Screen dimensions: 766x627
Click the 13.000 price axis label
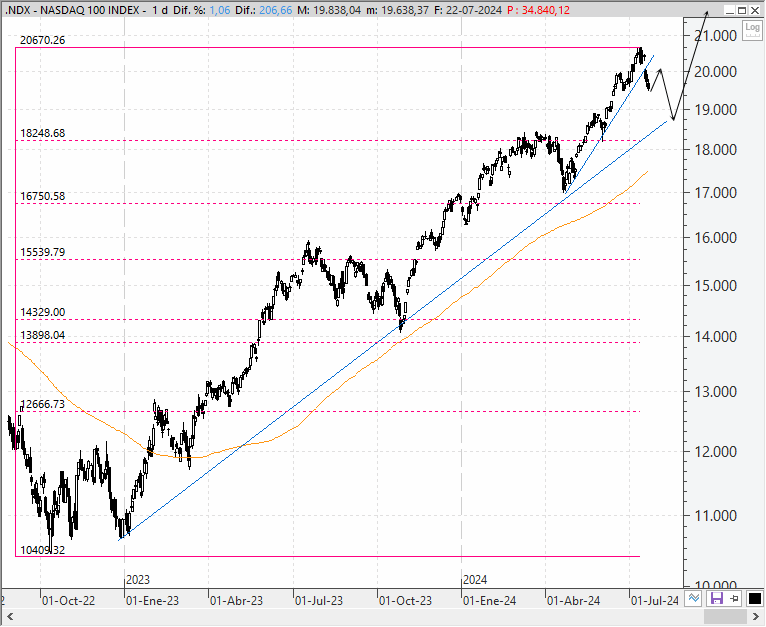coord(716,391)
